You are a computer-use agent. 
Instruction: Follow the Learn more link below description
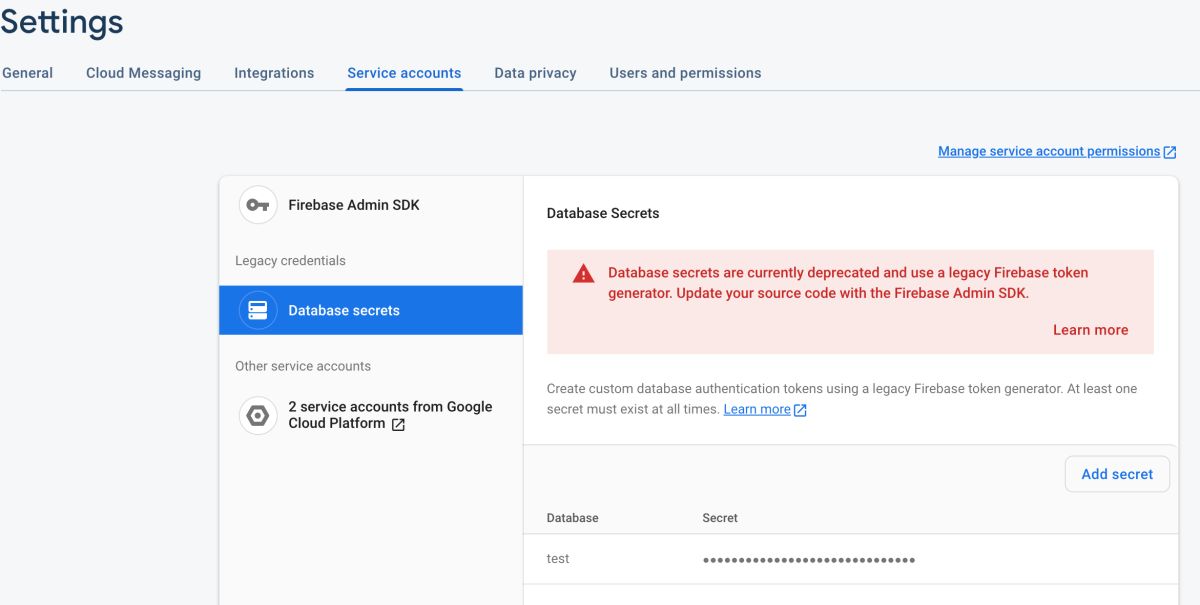pos(757,409)
